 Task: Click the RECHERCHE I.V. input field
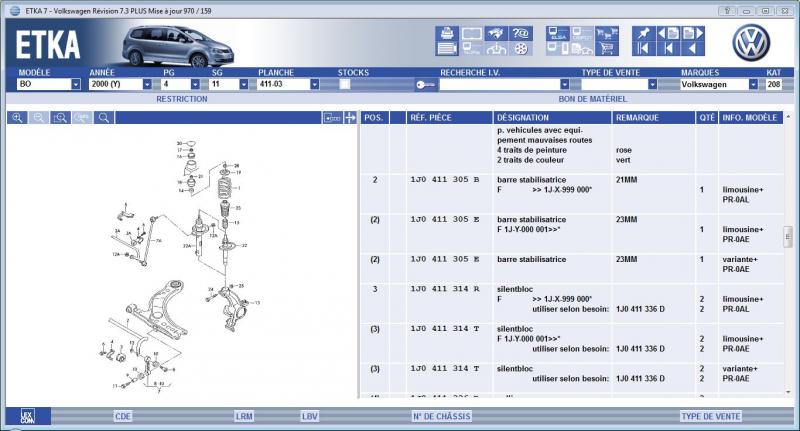pos(499,85)
